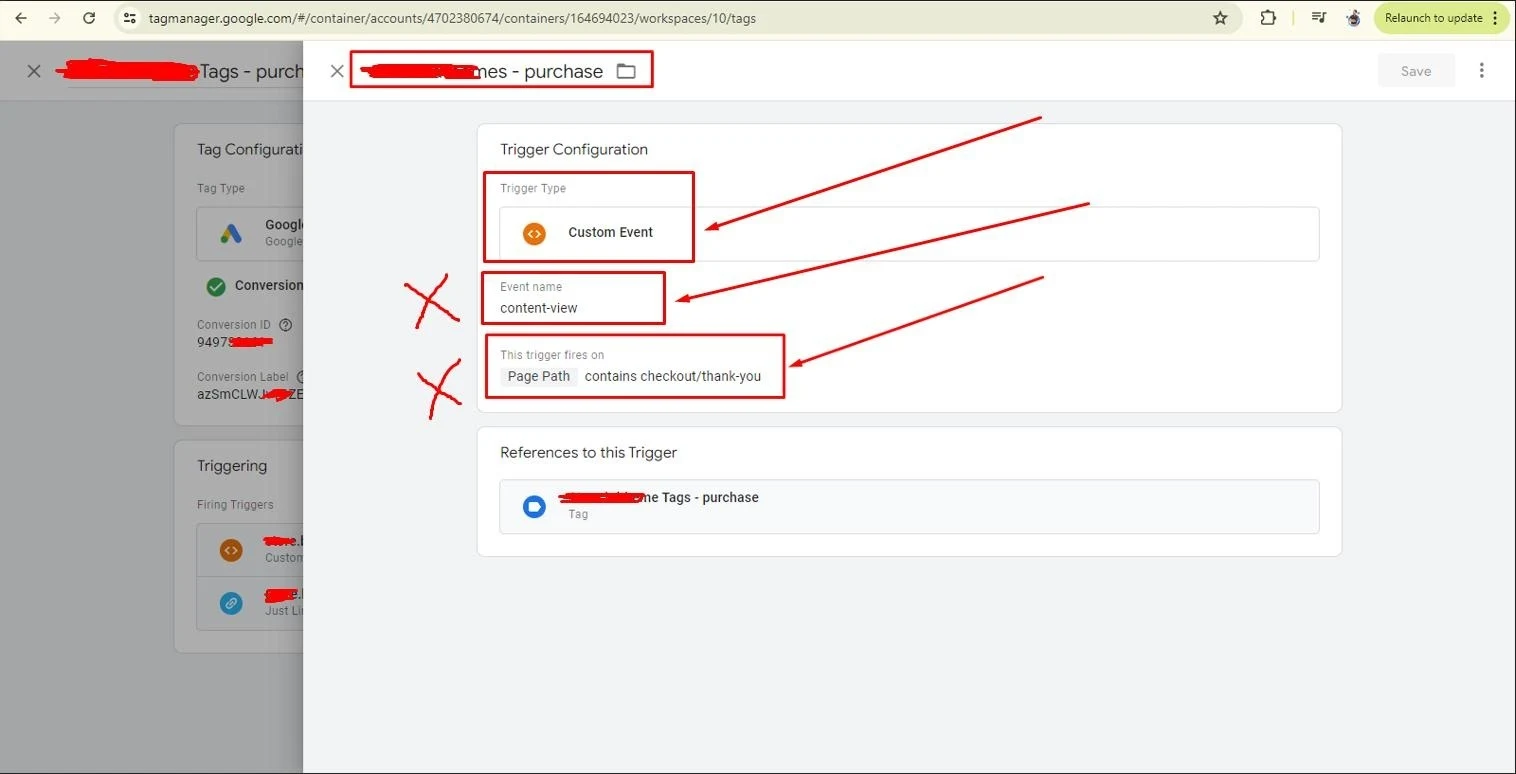This screenshot has height=774, width=1516.
Task: Click the Firing Triggers label
Action: [235, 505]
